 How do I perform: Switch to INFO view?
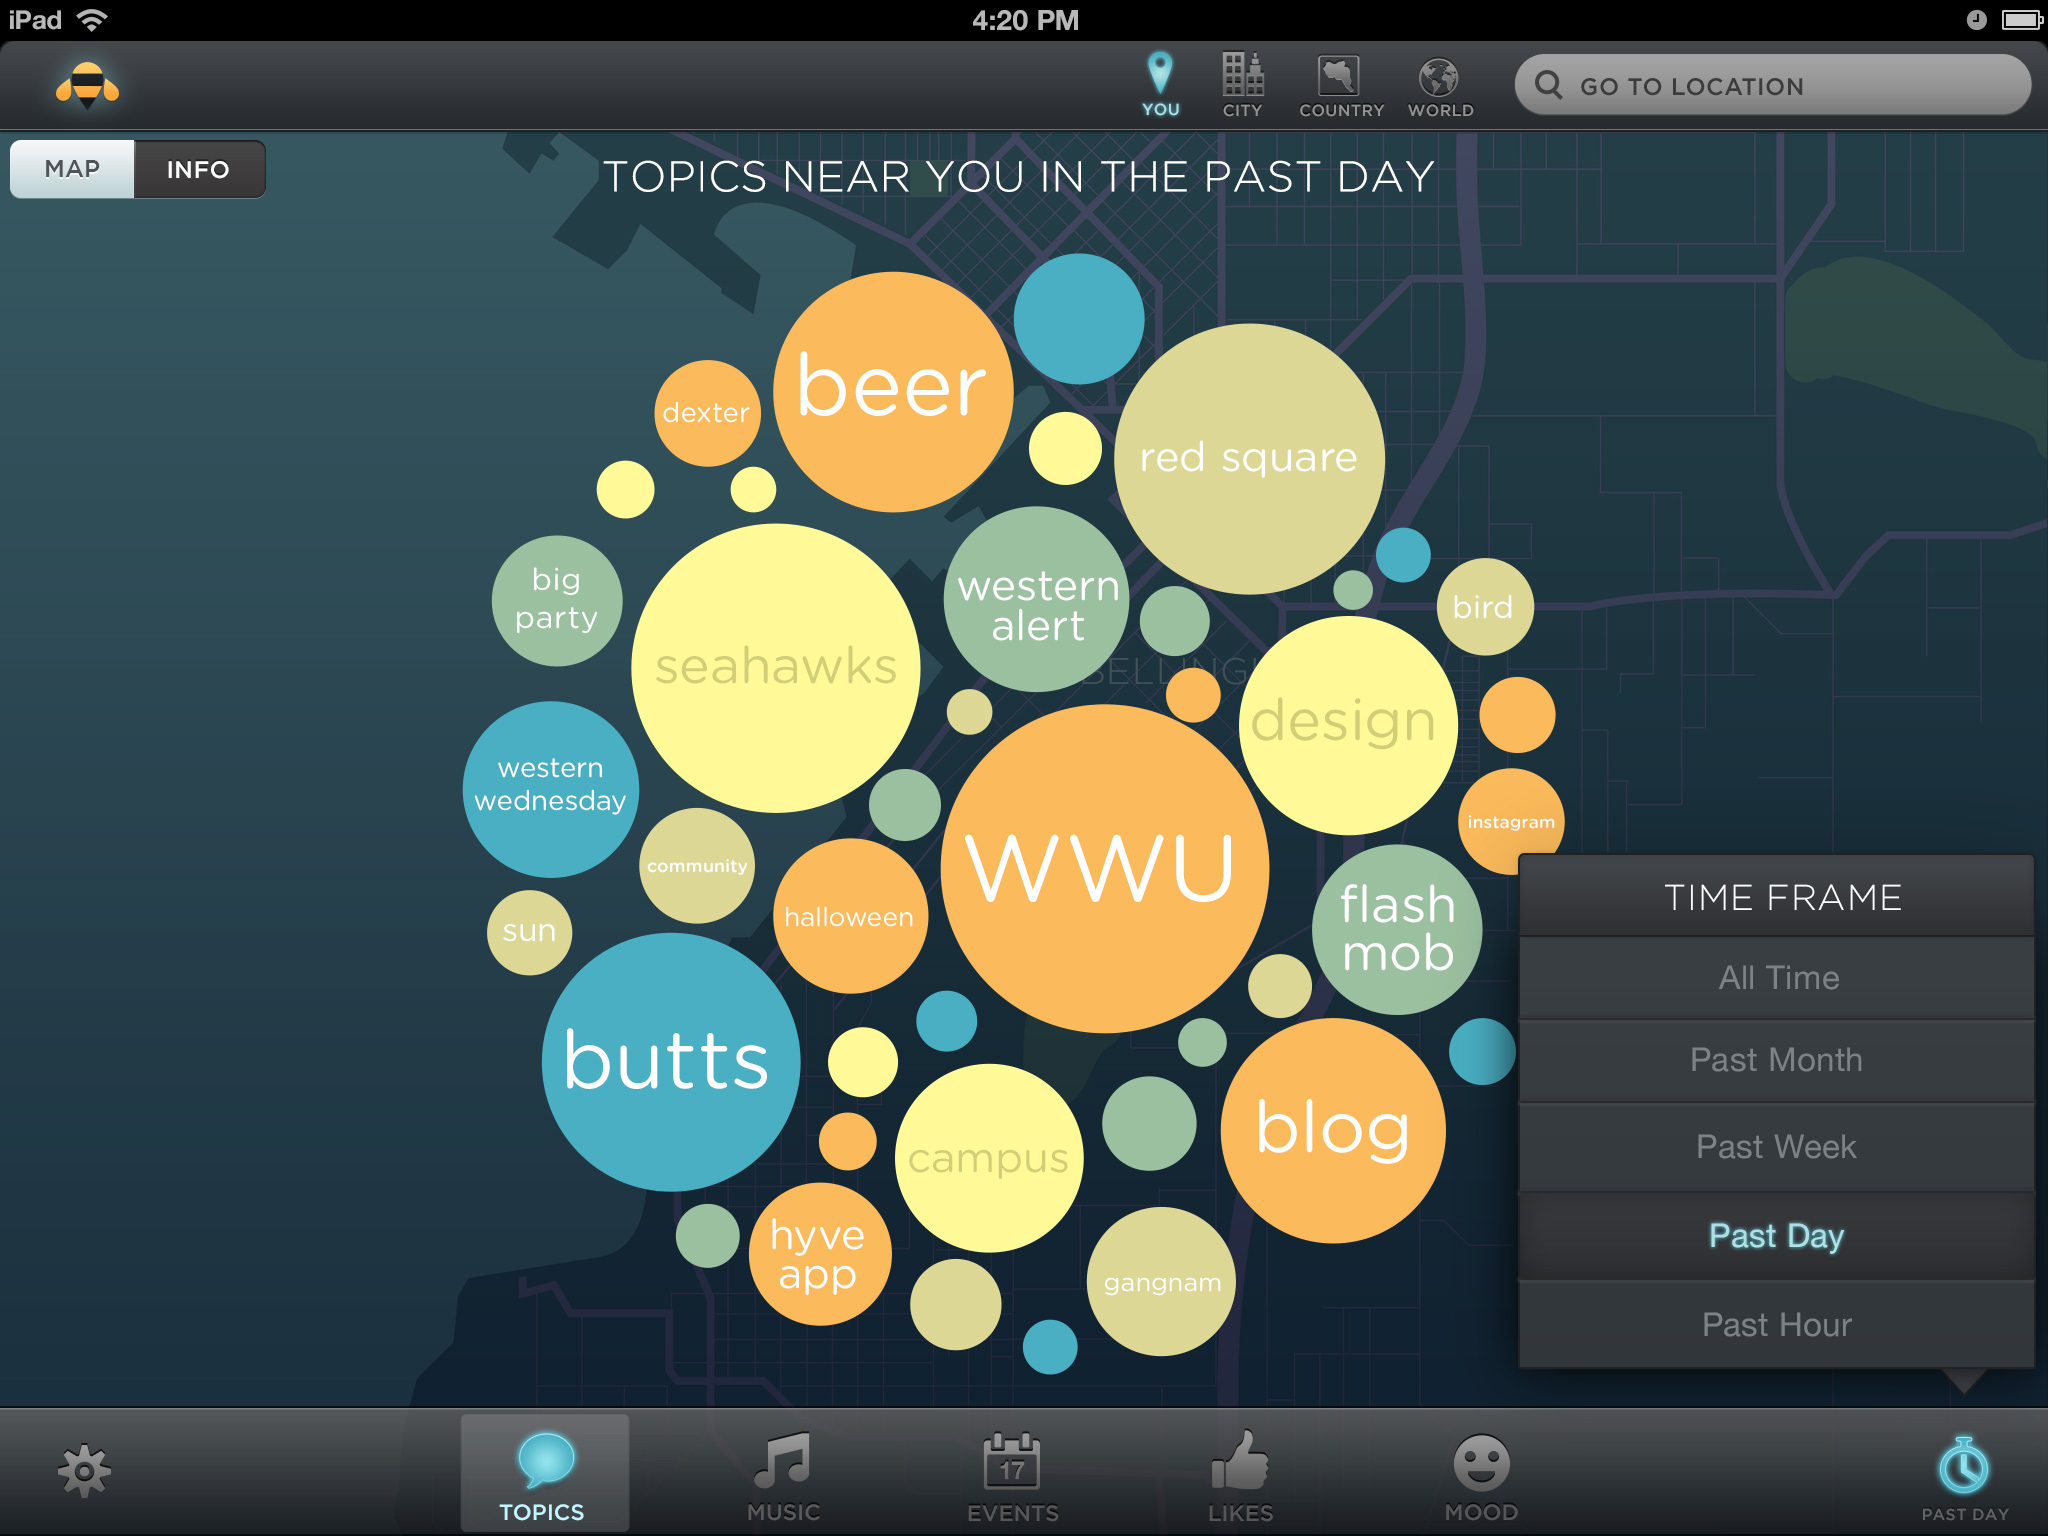[x=199, y=169]
